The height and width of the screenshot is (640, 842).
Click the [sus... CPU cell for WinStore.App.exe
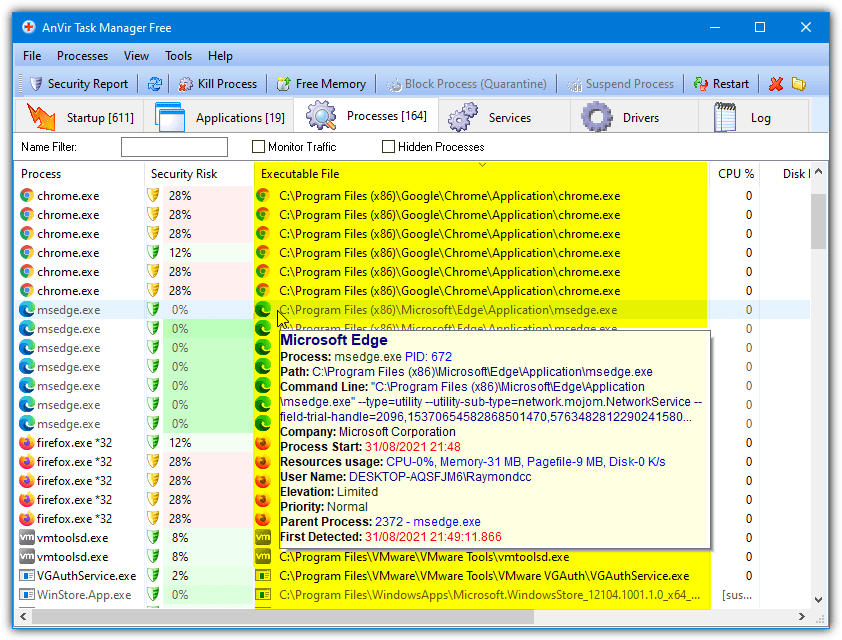click(x=737, y=595)
